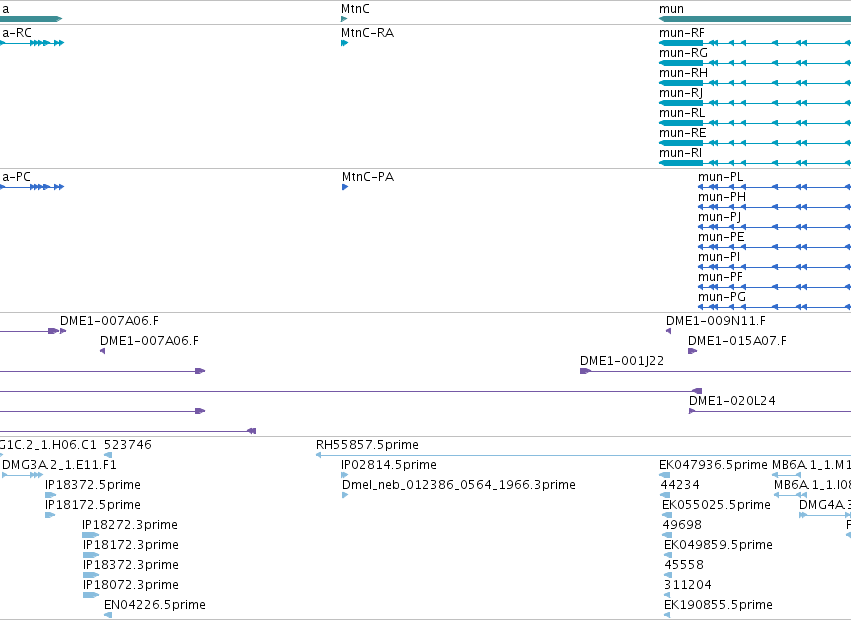Screen dimensions: 851x620
Task: Select the mun-RL transcript
Action: click(755, 123)
